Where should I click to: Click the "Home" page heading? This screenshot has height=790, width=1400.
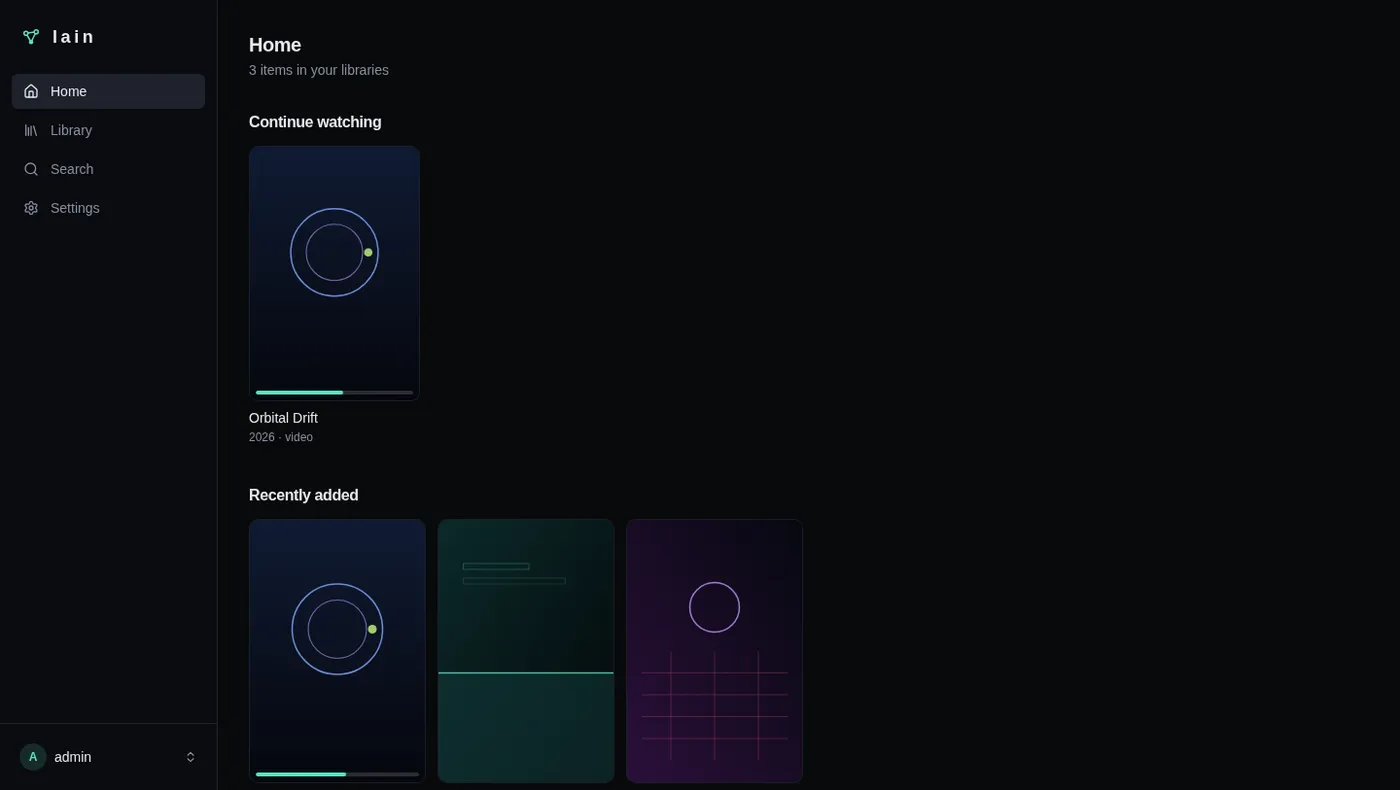click(275, 45)
